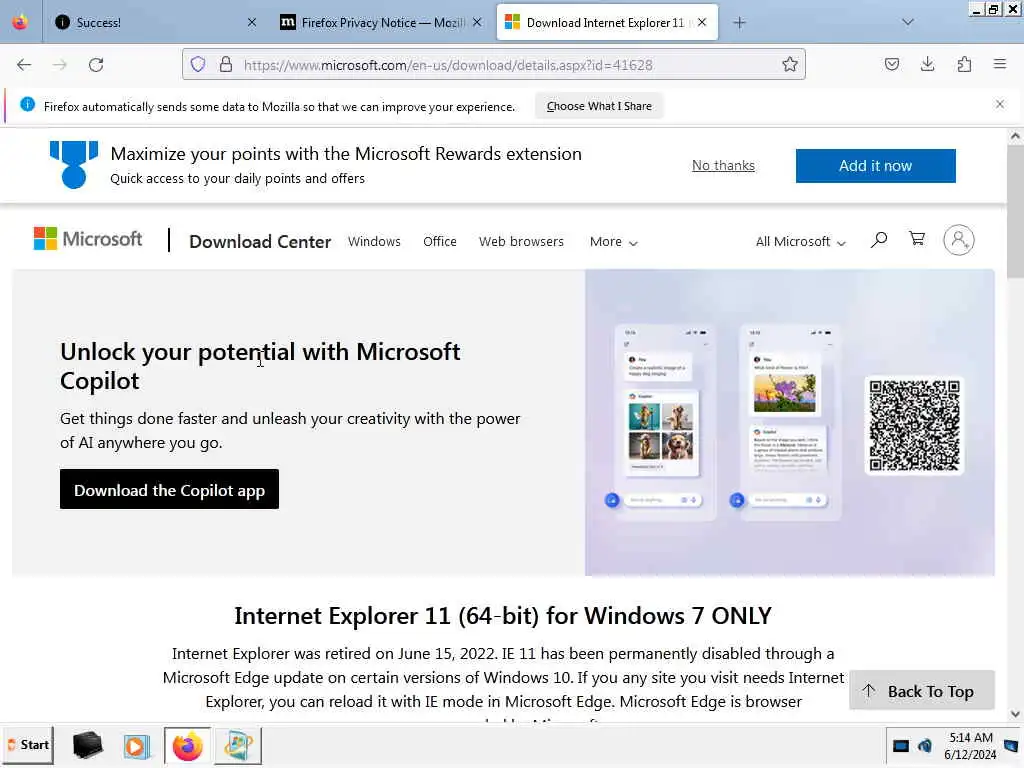Launch the media player from the taskbar
1024x768 pixels.
[x=136, y=746]
